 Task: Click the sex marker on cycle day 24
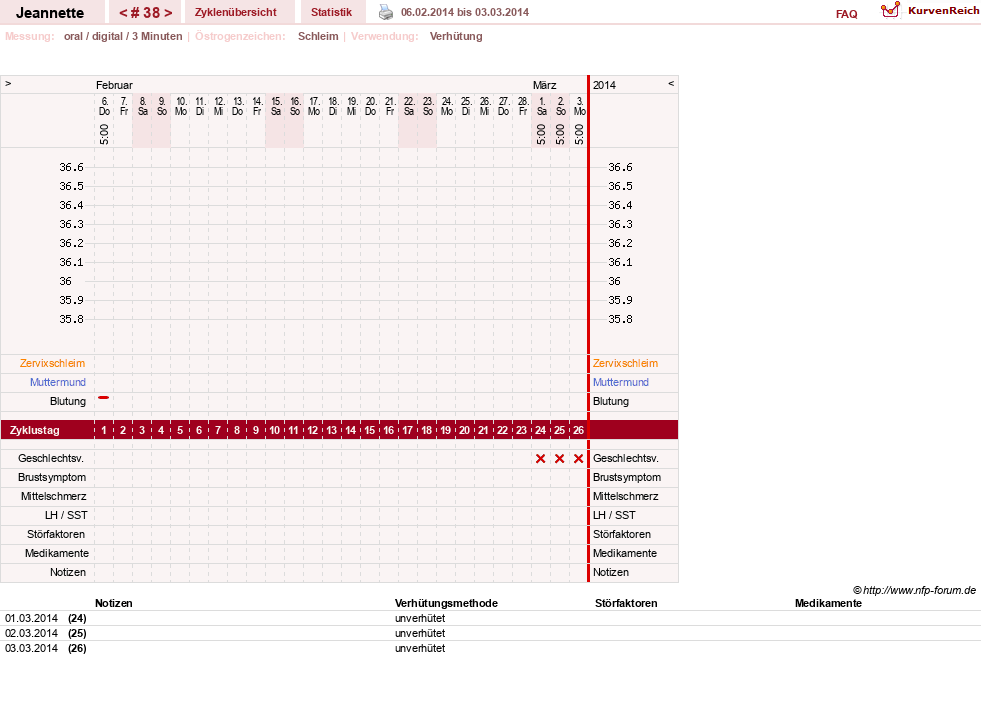pyautogui.click(x=541, y=459)
